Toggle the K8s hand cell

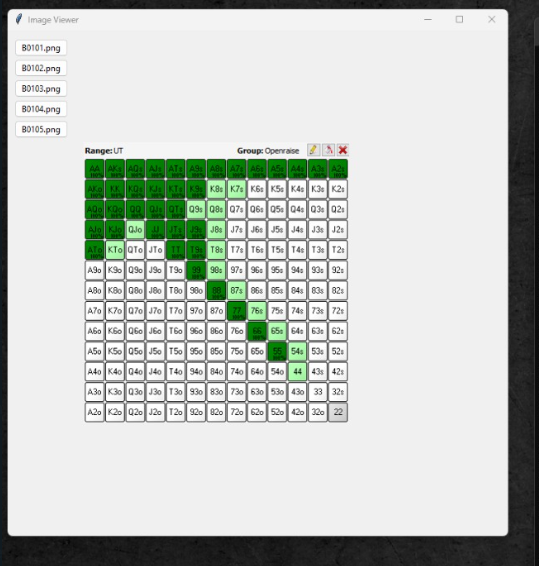pyautogui.click(x=216, y=189)
